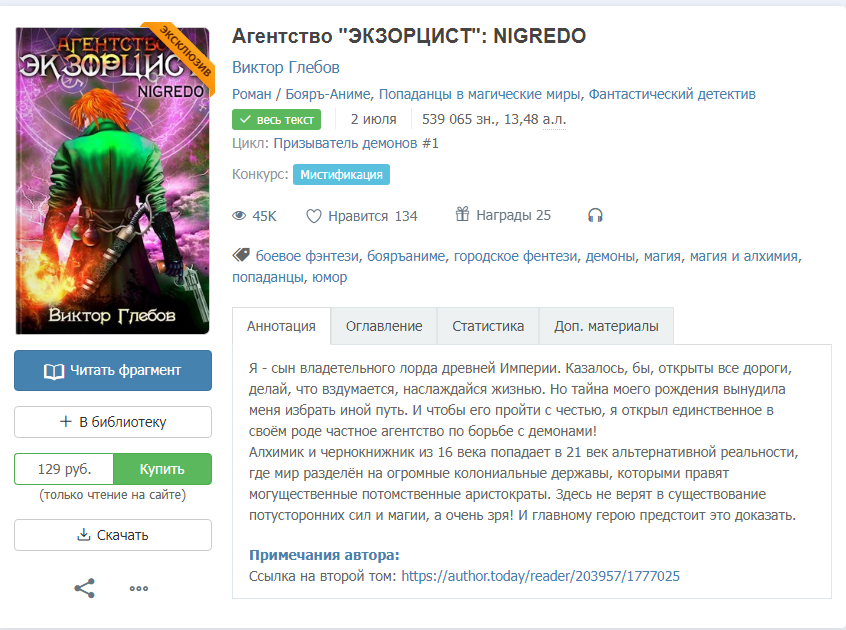Select the Доп. материалы tab
The image size is (846, 630).
pos(606,326)
